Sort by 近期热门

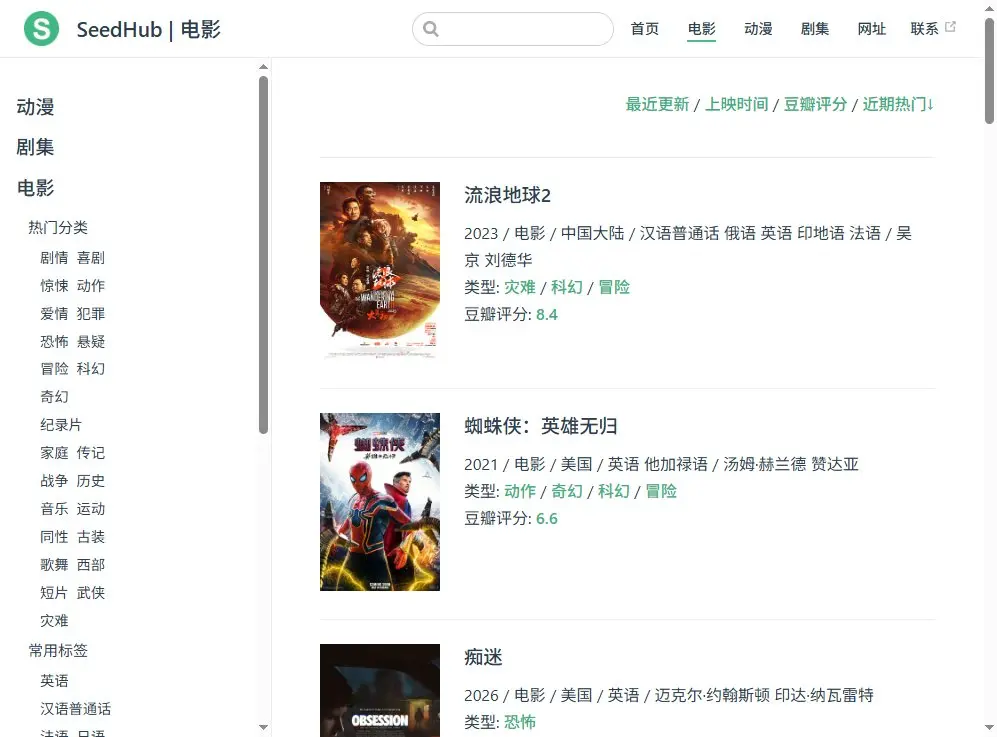point(898,104)
